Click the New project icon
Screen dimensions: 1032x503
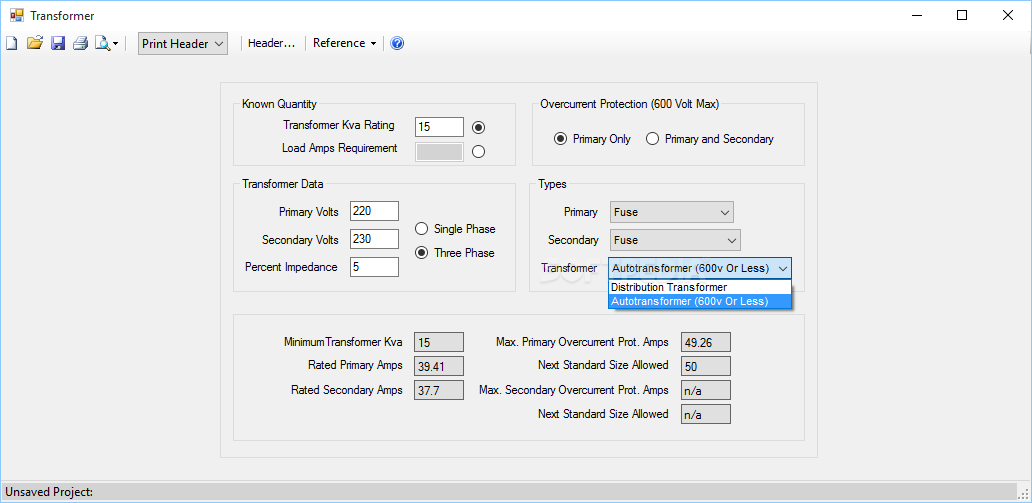tap(11, 43)
